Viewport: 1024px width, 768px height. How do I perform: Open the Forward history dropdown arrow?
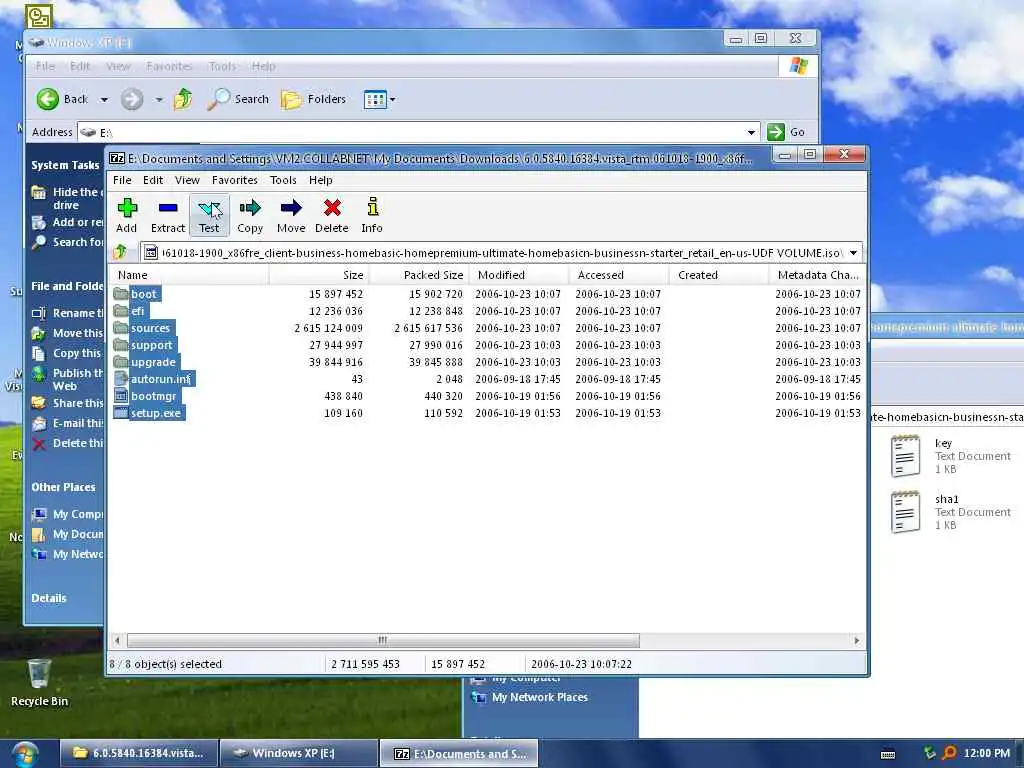[159, 99]
